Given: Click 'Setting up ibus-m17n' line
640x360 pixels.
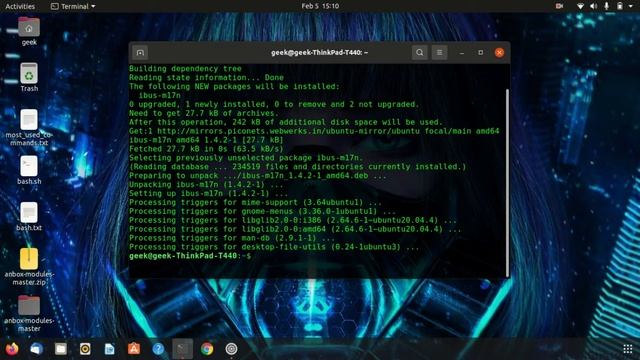Looking at the screenshot, I should coord(208,193).
